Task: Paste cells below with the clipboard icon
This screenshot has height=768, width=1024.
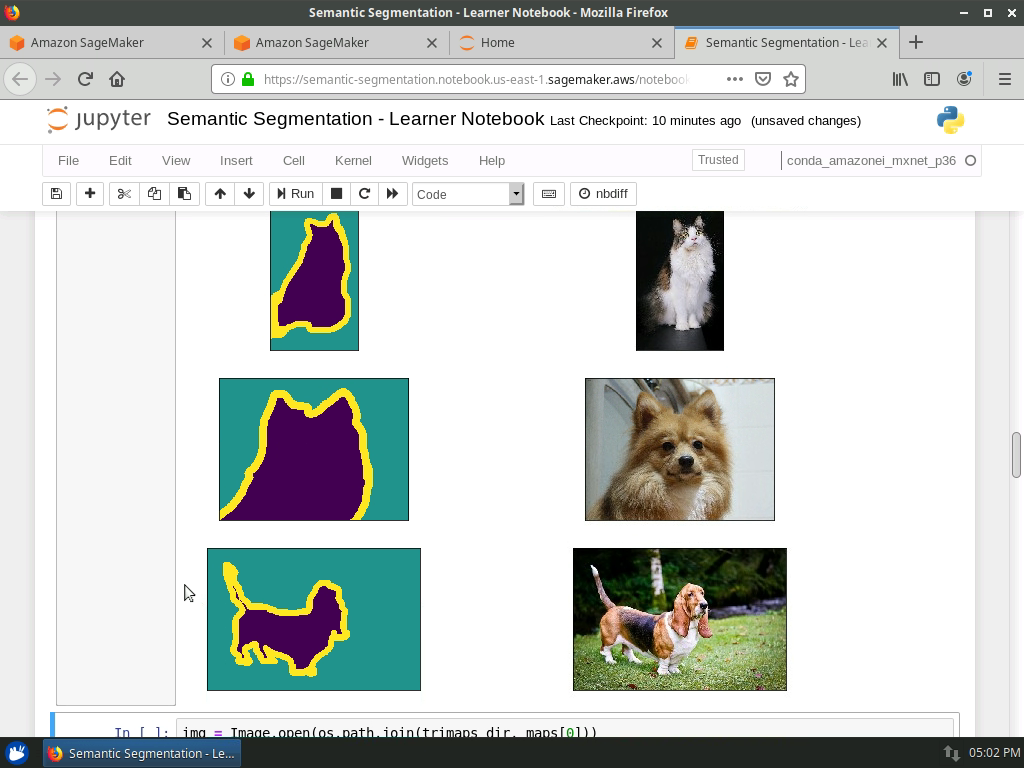Action: click(x=184, y=194)
